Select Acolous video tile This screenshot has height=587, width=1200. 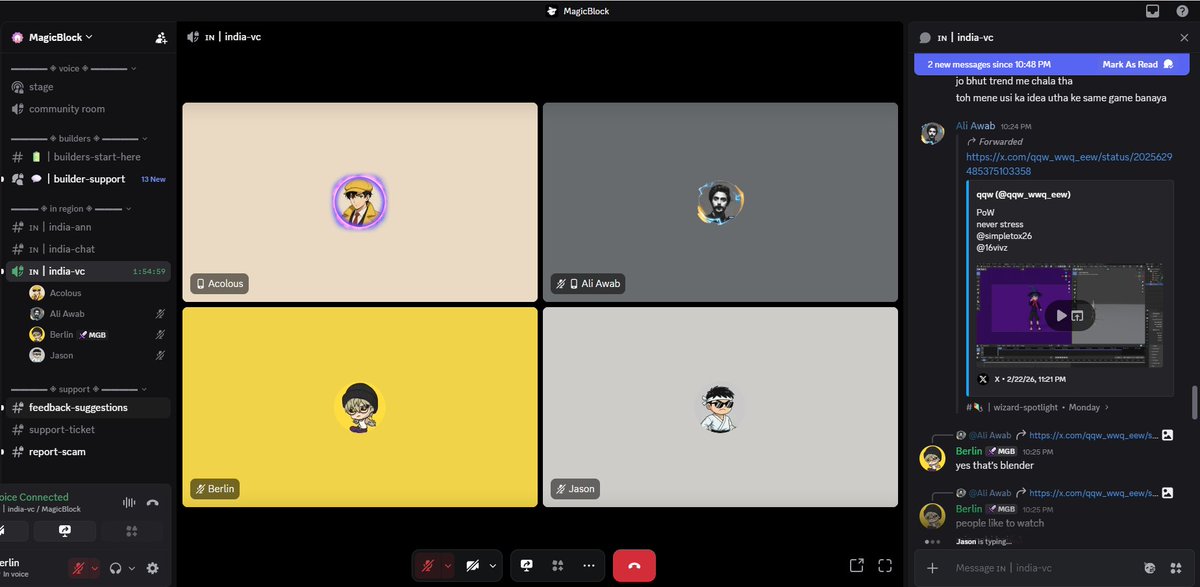click(360, 202)
